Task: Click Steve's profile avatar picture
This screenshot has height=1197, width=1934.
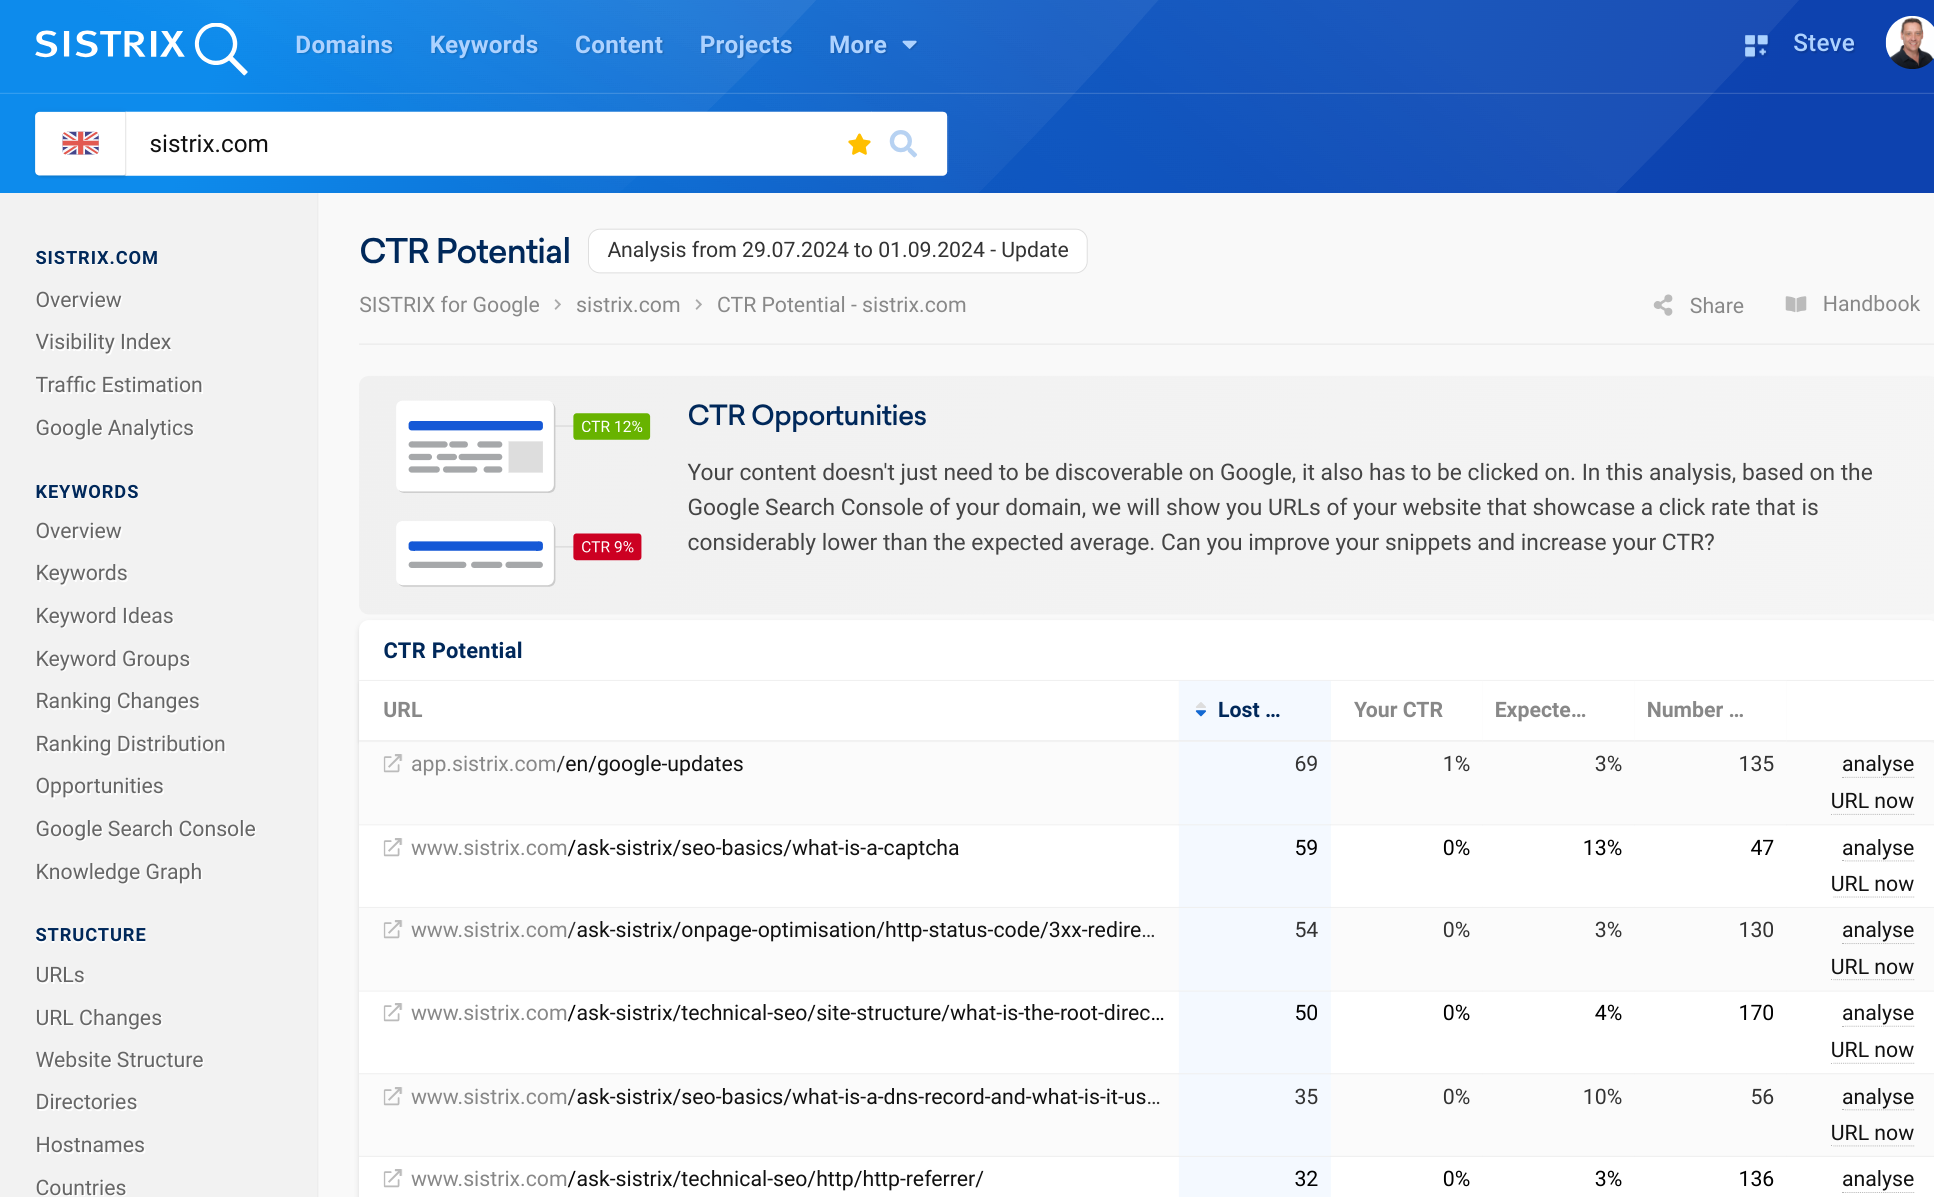Action: click(x=1910, y=43)
